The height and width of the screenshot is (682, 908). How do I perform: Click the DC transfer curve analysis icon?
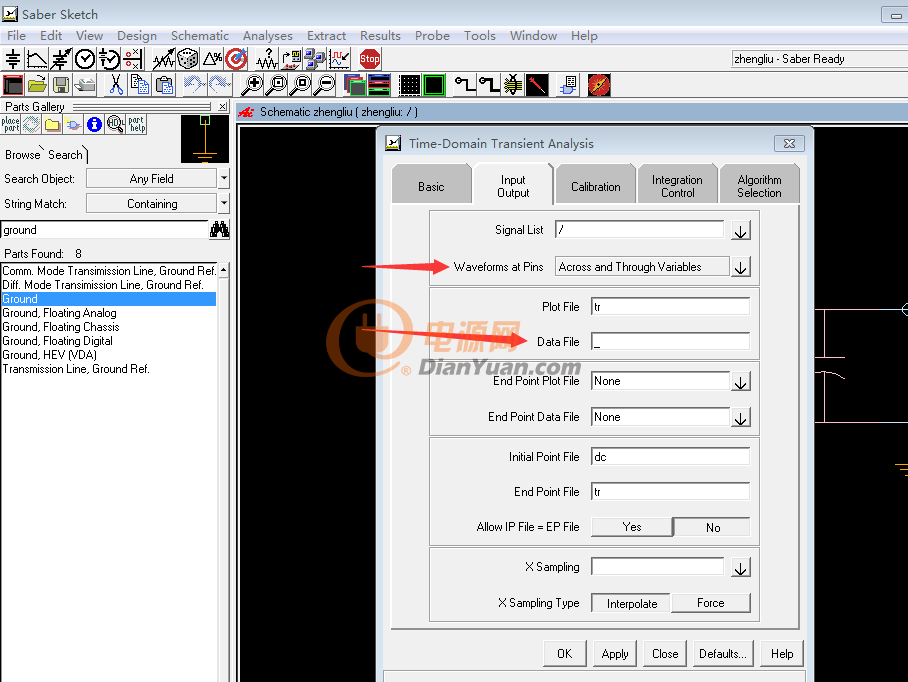coord(37,59)
